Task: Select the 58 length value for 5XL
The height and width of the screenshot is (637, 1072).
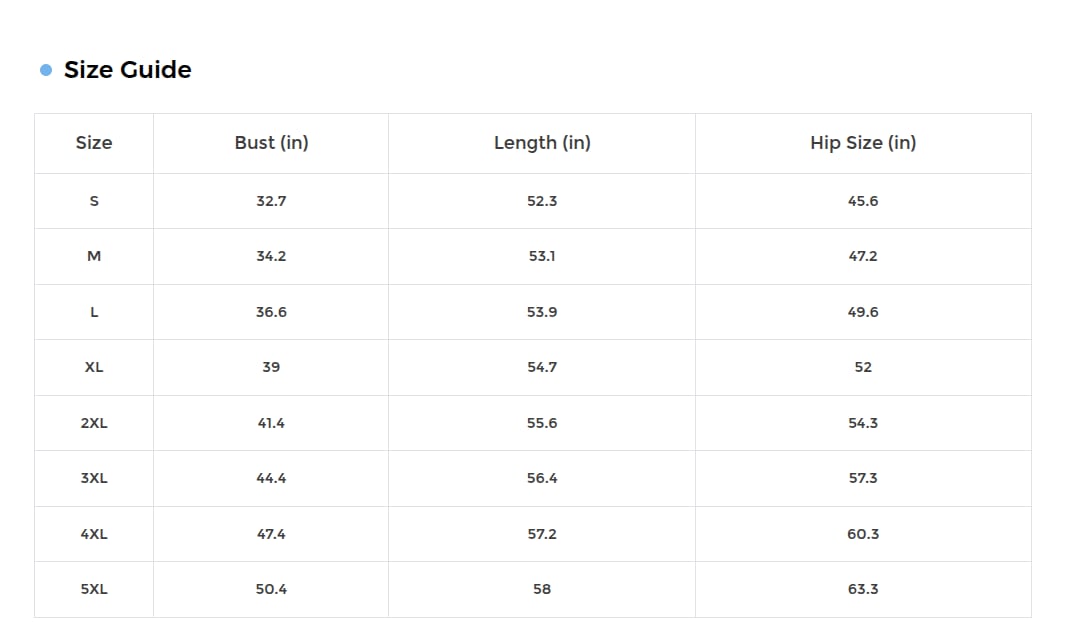Action: coord(542,589)
